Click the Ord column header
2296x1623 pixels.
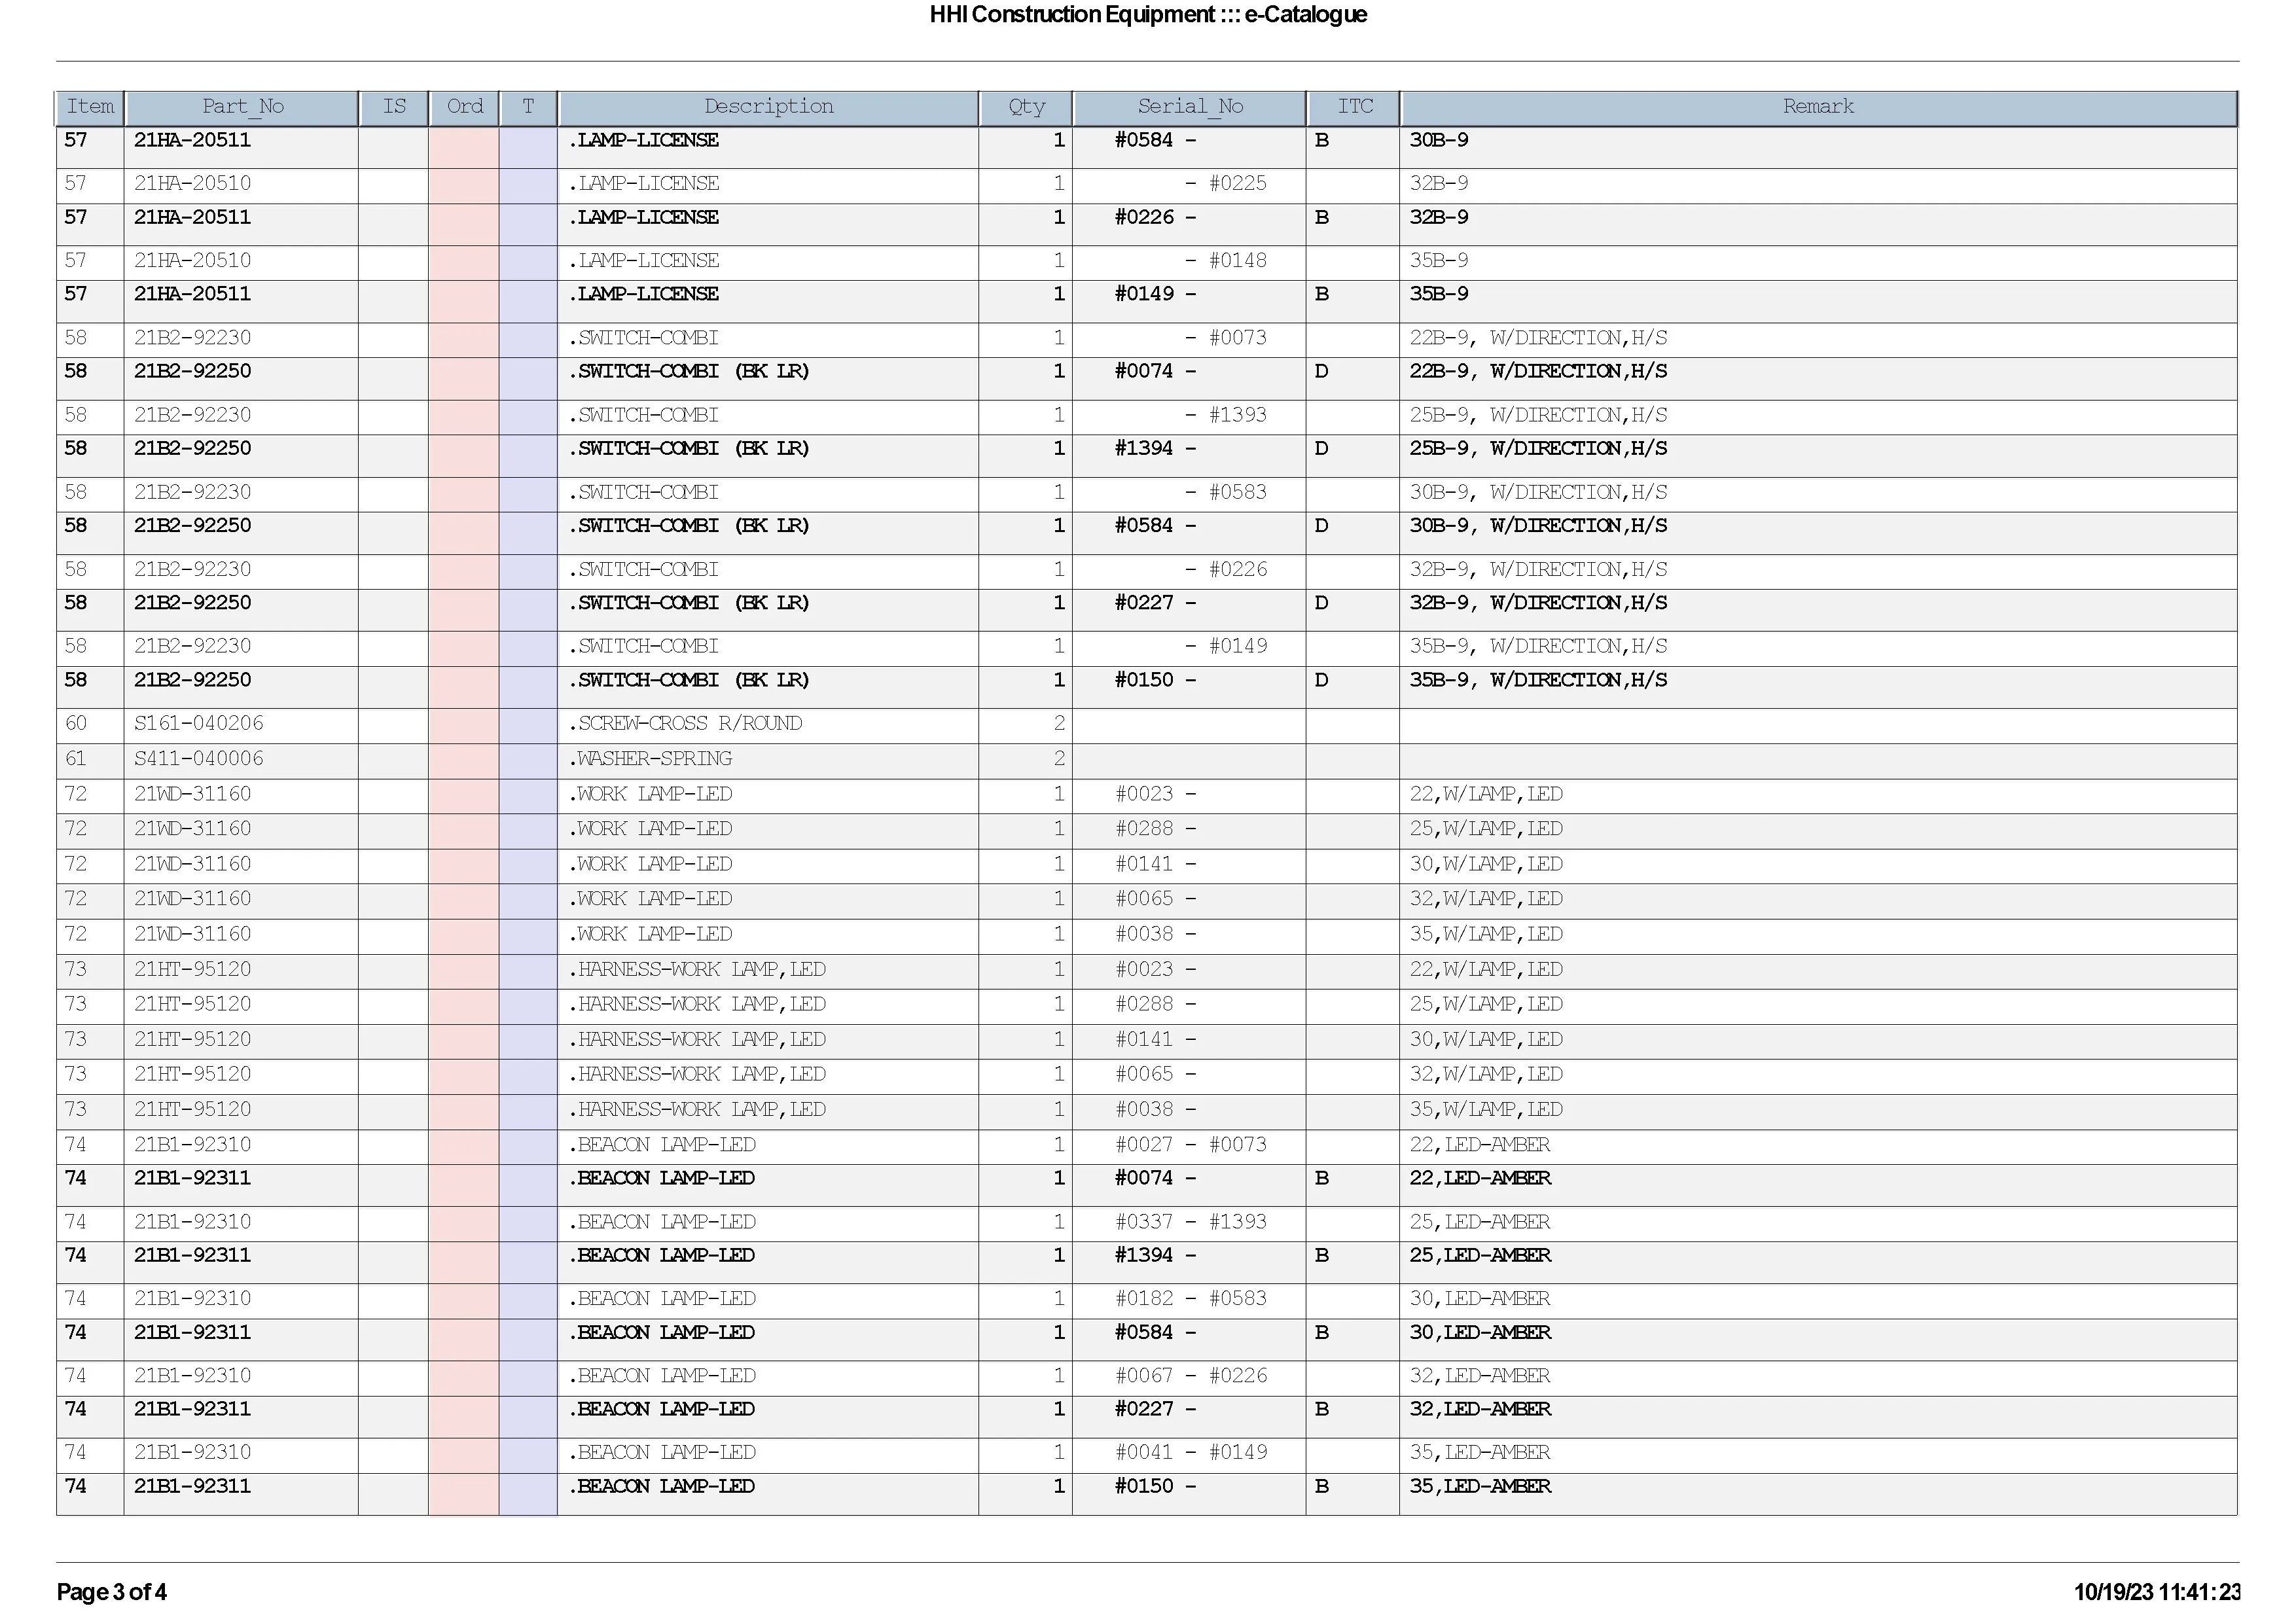click(x=464, y=108)
